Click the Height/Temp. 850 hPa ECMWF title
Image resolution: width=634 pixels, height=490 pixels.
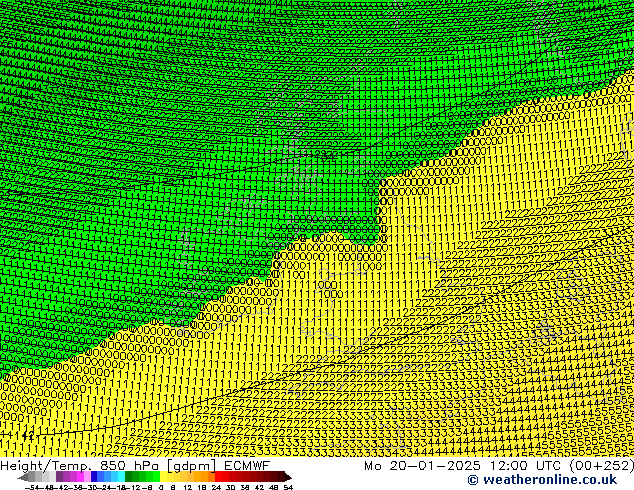(135, 466)
